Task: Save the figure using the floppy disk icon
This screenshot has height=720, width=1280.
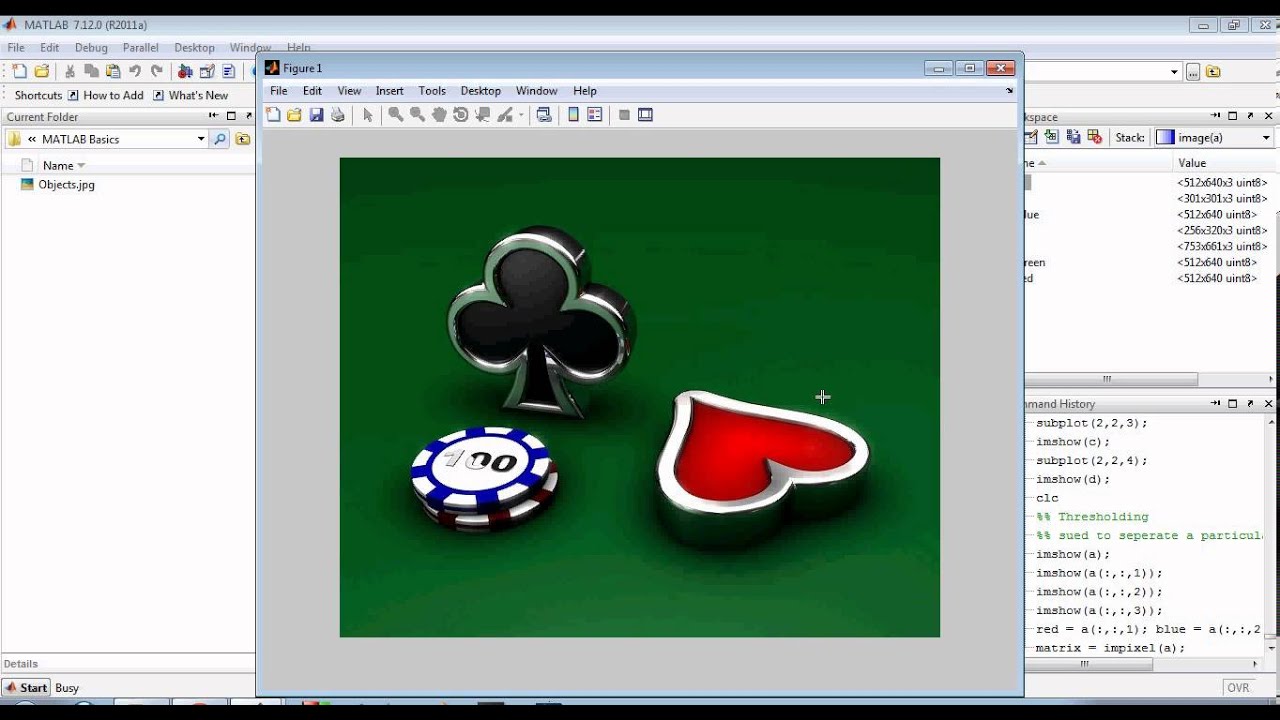Action: tap(316, 115)
